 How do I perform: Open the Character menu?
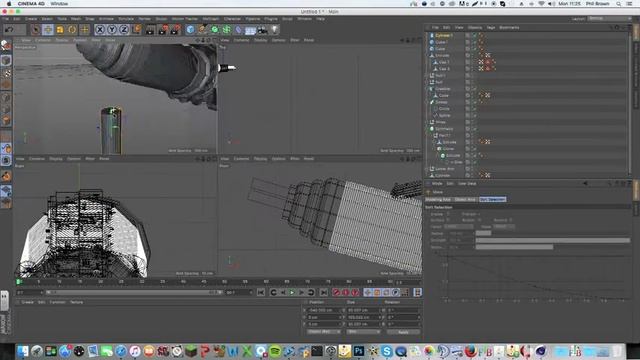[x=232, y=19]
